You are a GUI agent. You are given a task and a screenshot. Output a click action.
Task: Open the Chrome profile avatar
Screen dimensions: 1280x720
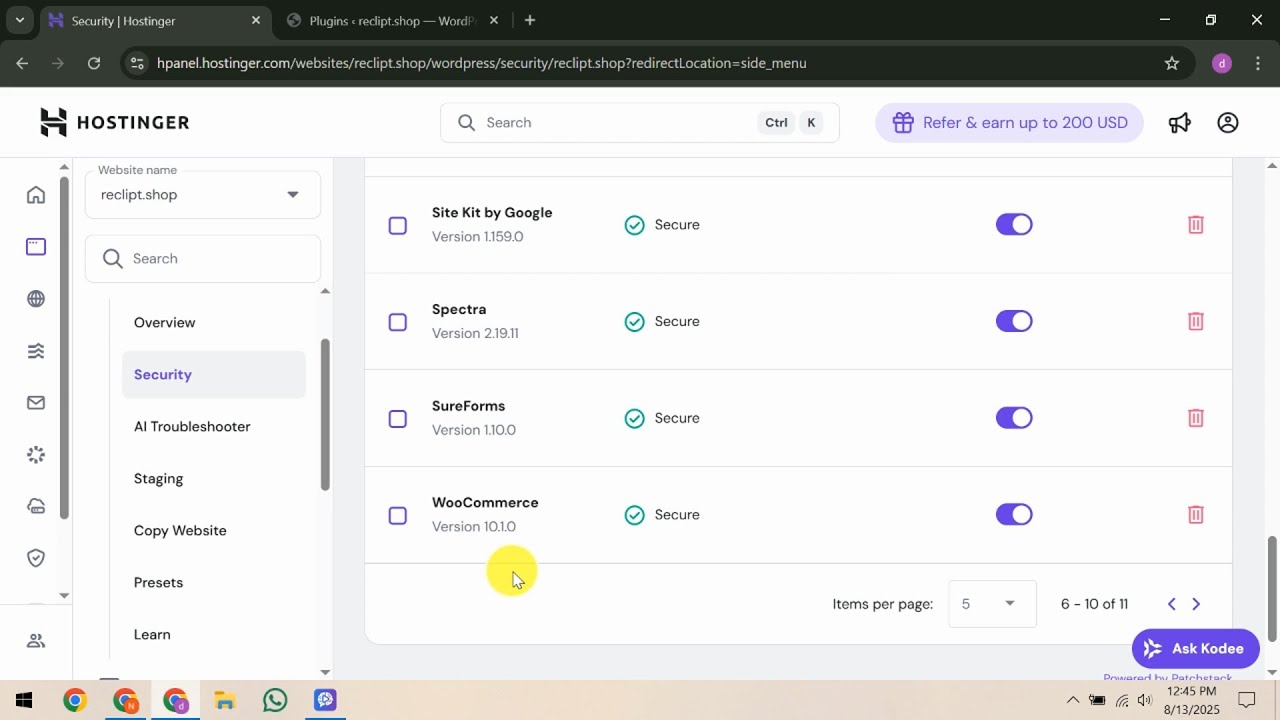point(1221,63)
